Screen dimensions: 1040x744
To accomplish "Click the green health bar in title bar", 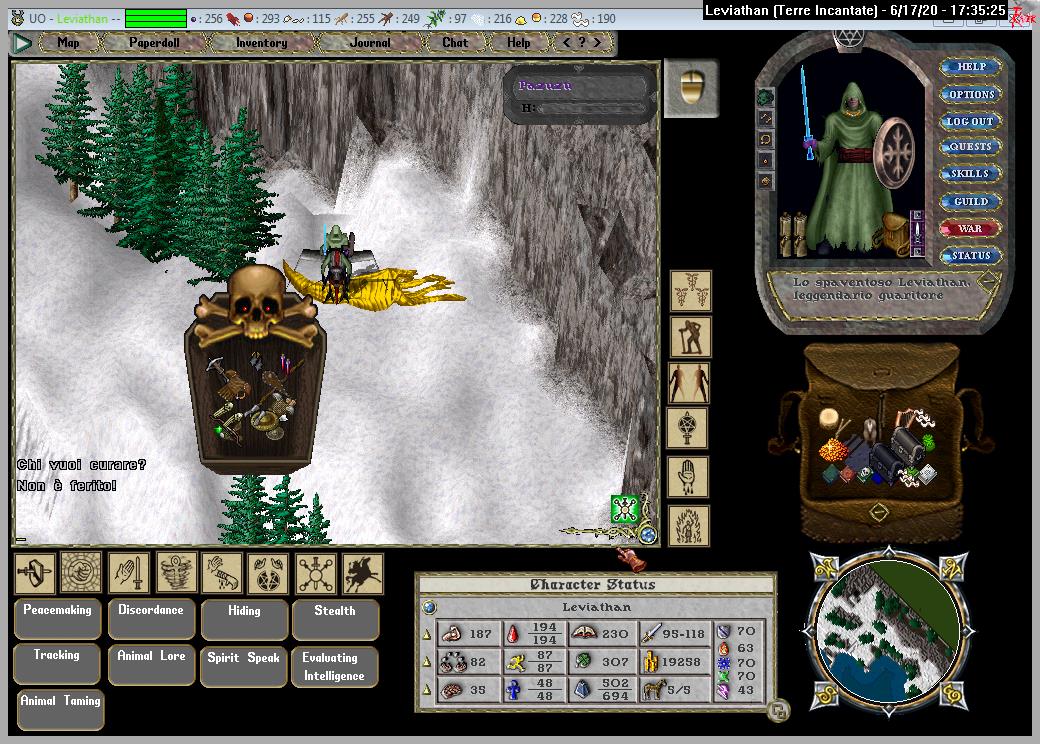I will (155, 19).
